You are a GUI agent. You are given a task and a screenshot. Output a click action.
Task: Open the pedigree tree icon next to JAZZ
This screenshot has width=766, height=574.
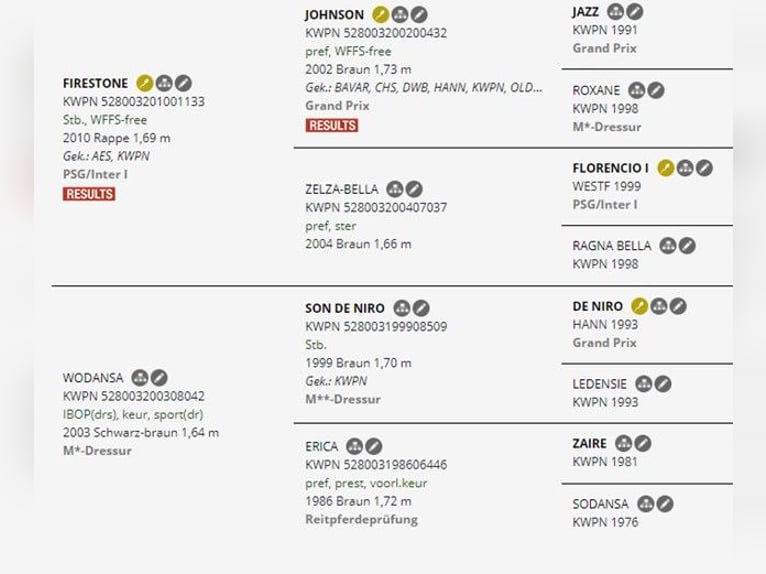click(616, 11)
